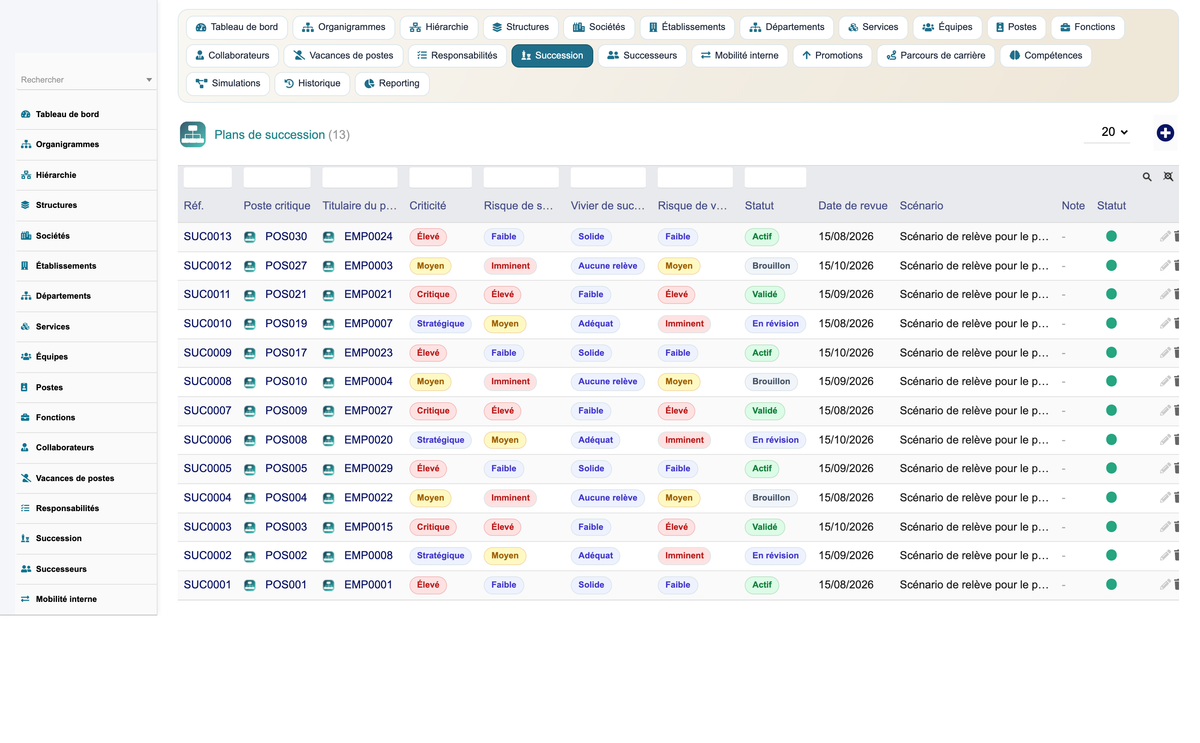Click the Stratégique badge in SUC0010 row
This screenshot has width=1200, height=743.
click(440, 324)
